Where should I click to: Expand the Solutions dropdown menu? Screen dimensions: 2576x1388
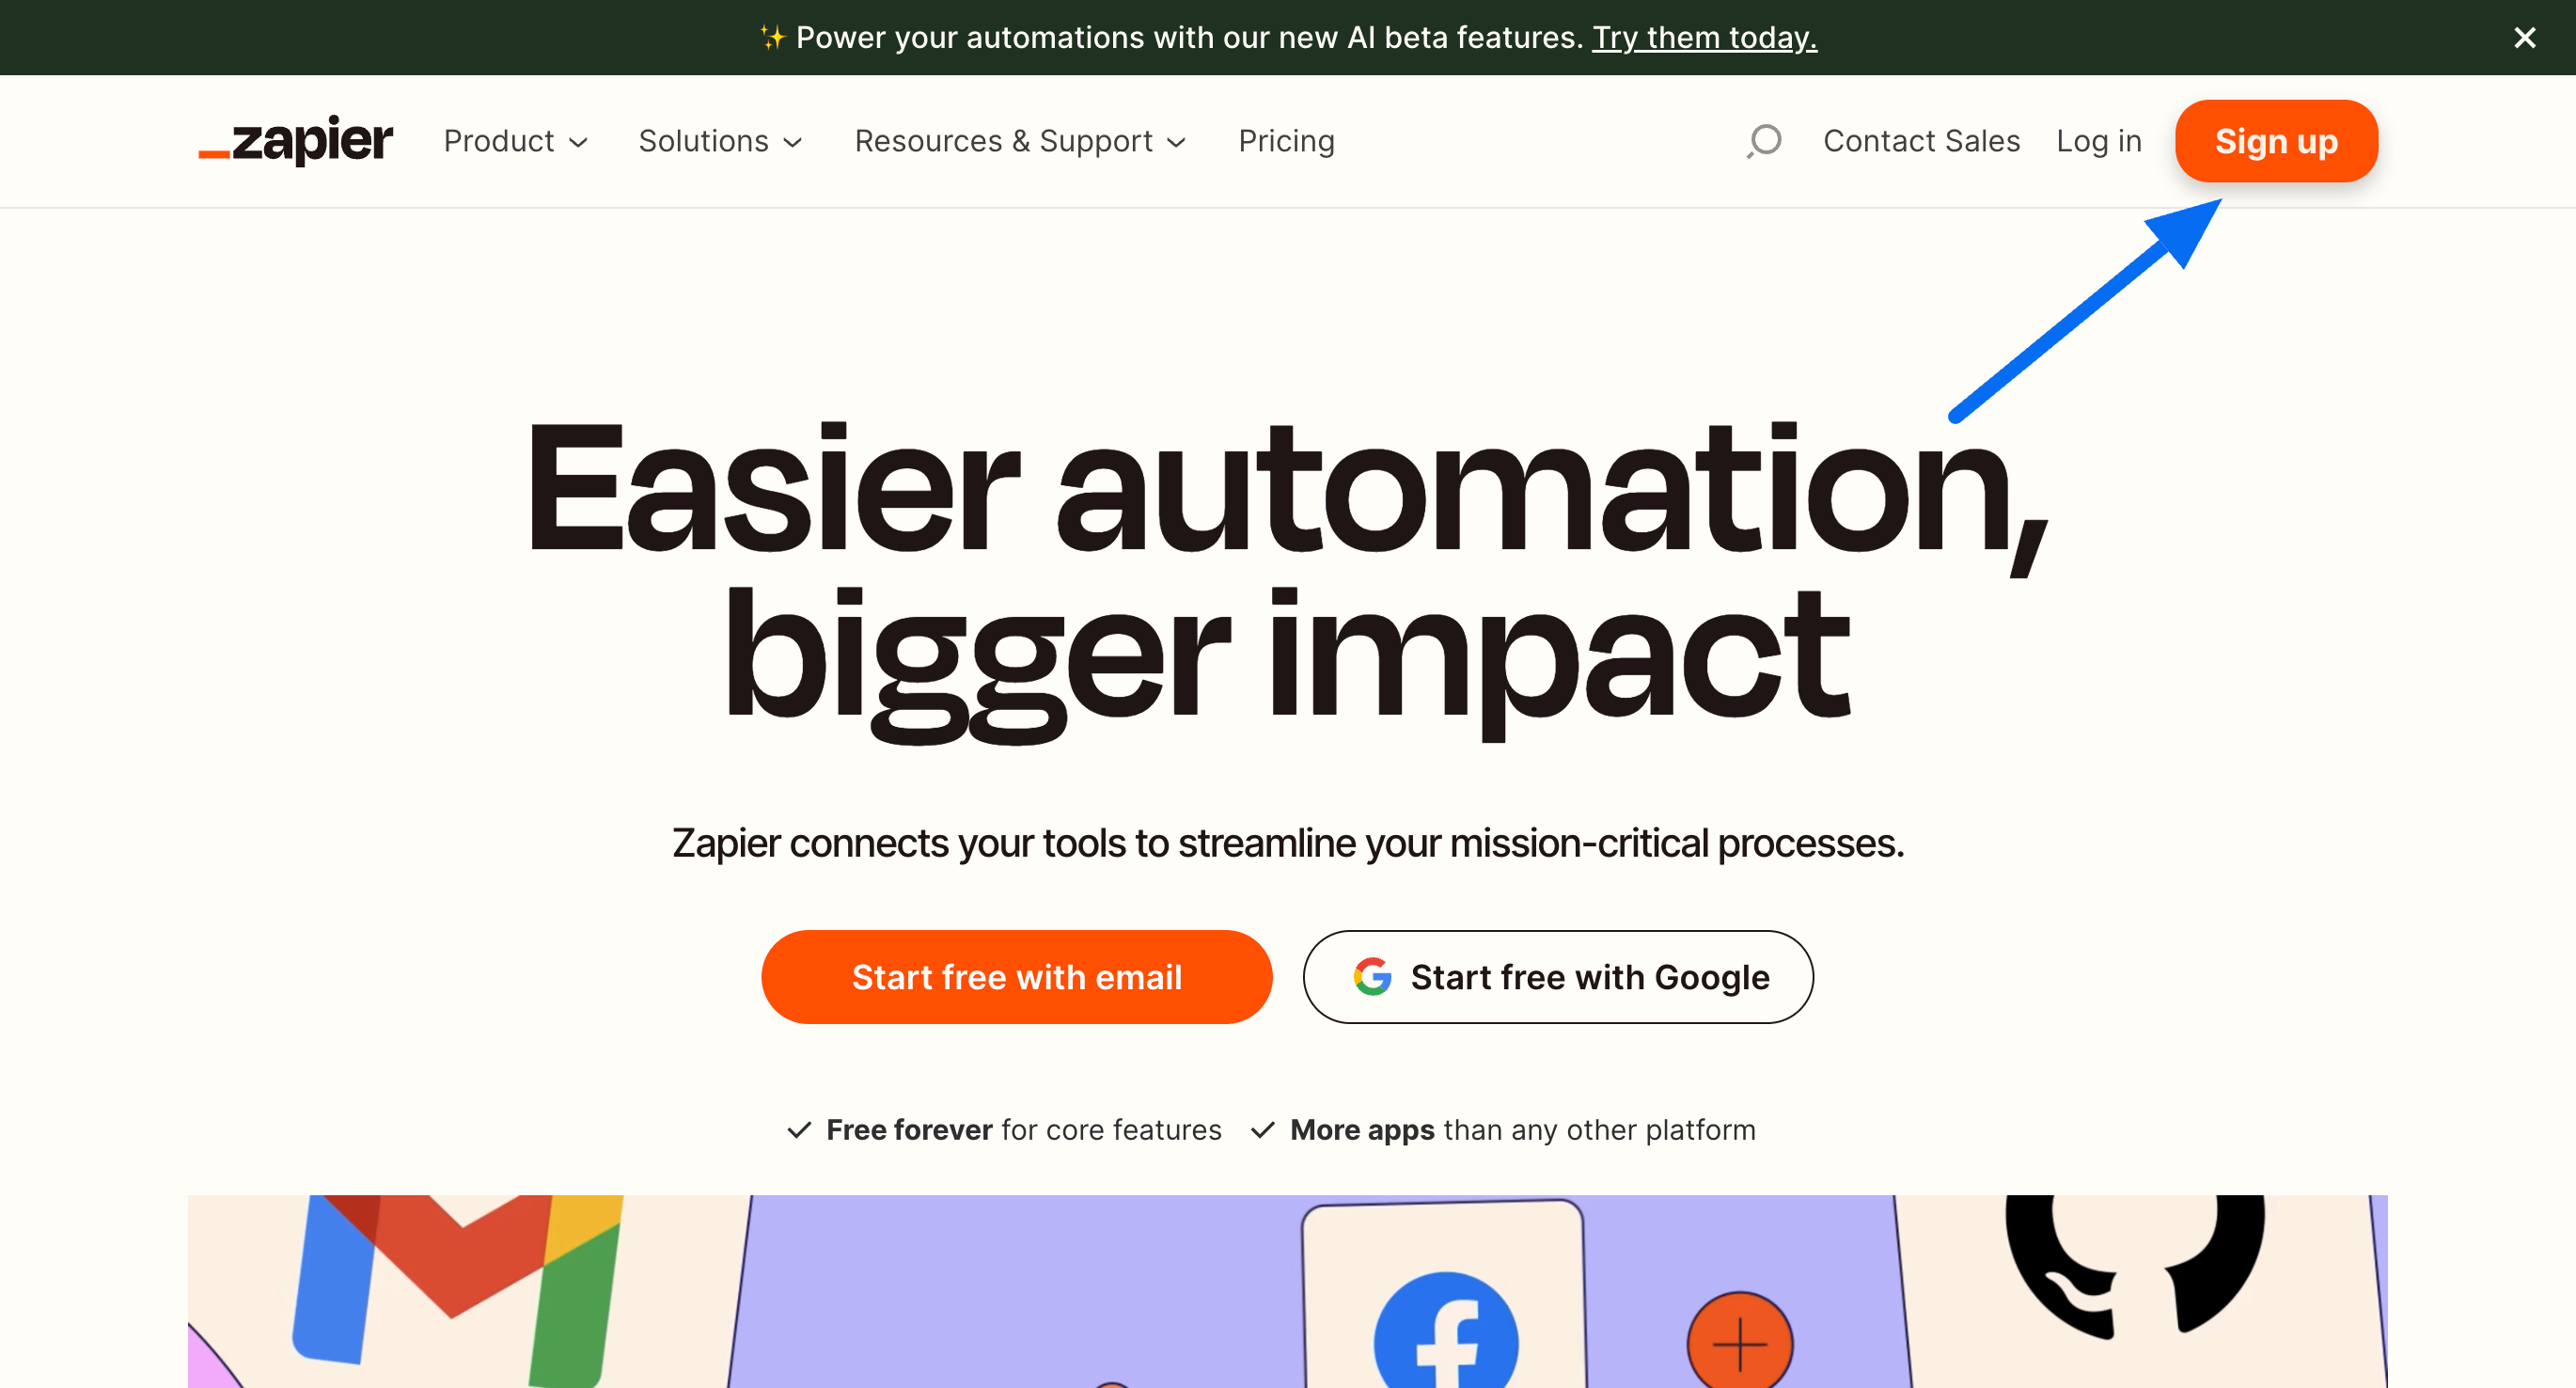(721, 140)
